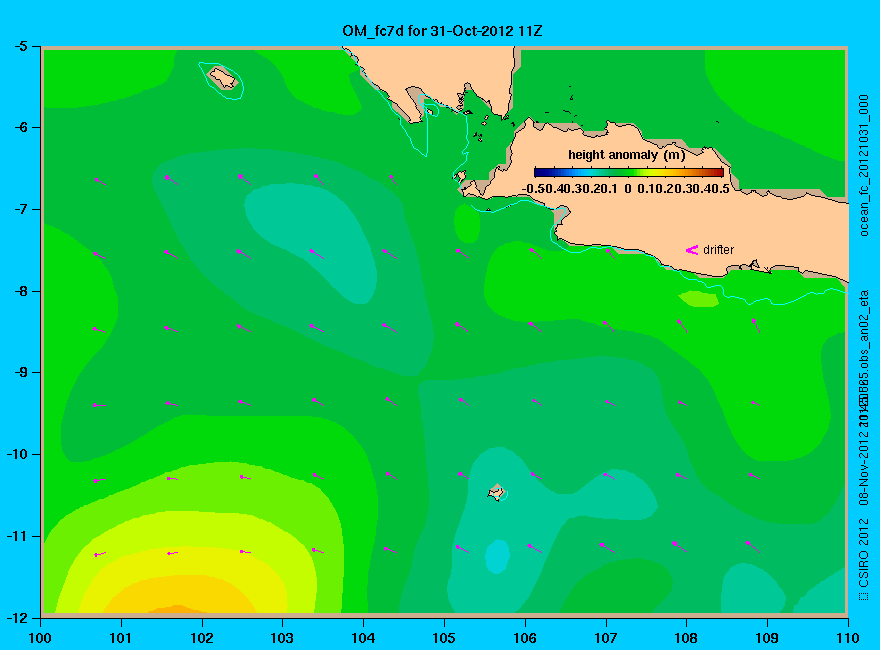Viewport: 880px width, 650px height.
Task: Click longitude label 103 on the x-axis
Action: pos(282,638)
